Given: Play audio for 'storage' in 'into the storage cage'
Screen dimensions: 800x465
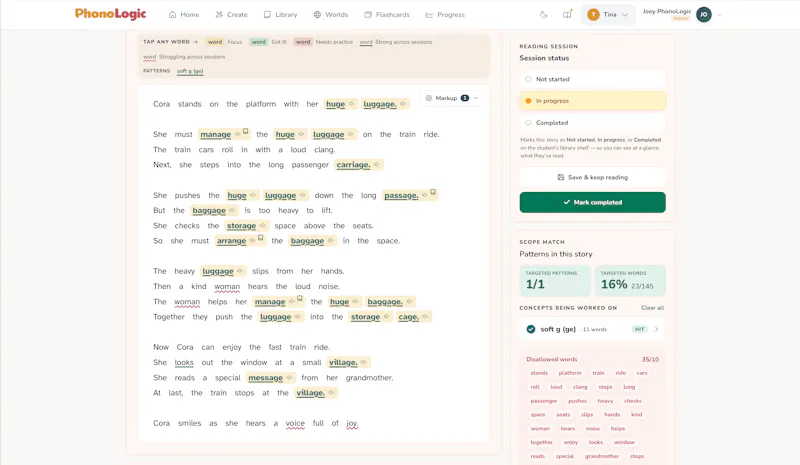Looking at the screenshot, I should click(x=387, y=317).
